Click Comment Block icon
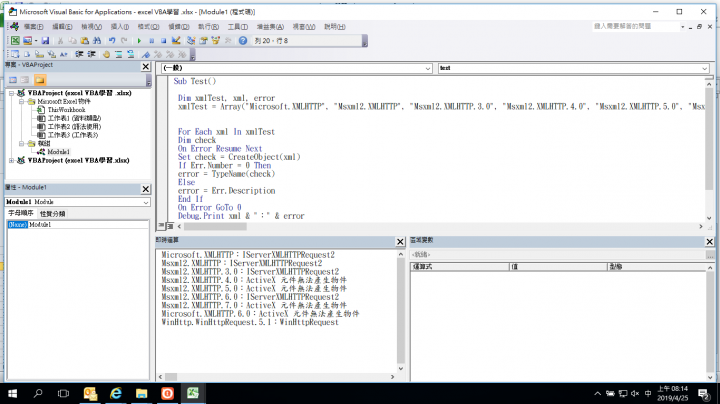 (118, 54)
